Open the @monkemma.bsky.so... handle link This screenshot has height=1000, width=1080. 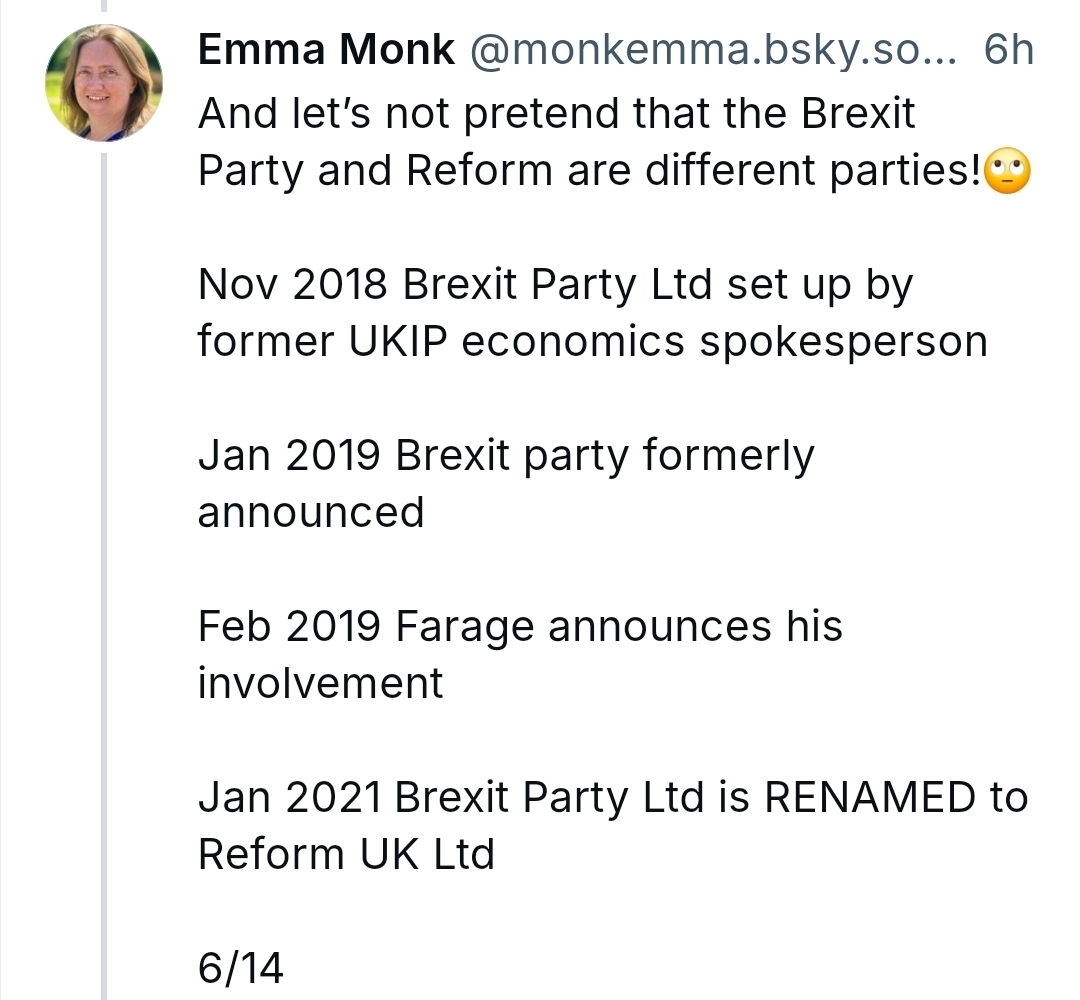713,51
